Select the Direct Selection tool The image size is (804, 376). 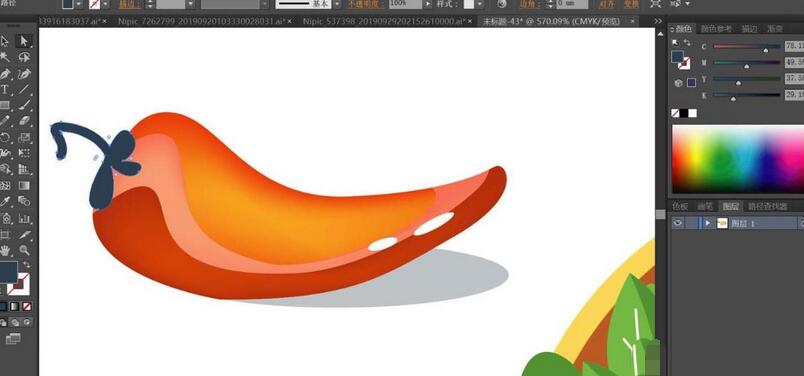tap(24, 41)
